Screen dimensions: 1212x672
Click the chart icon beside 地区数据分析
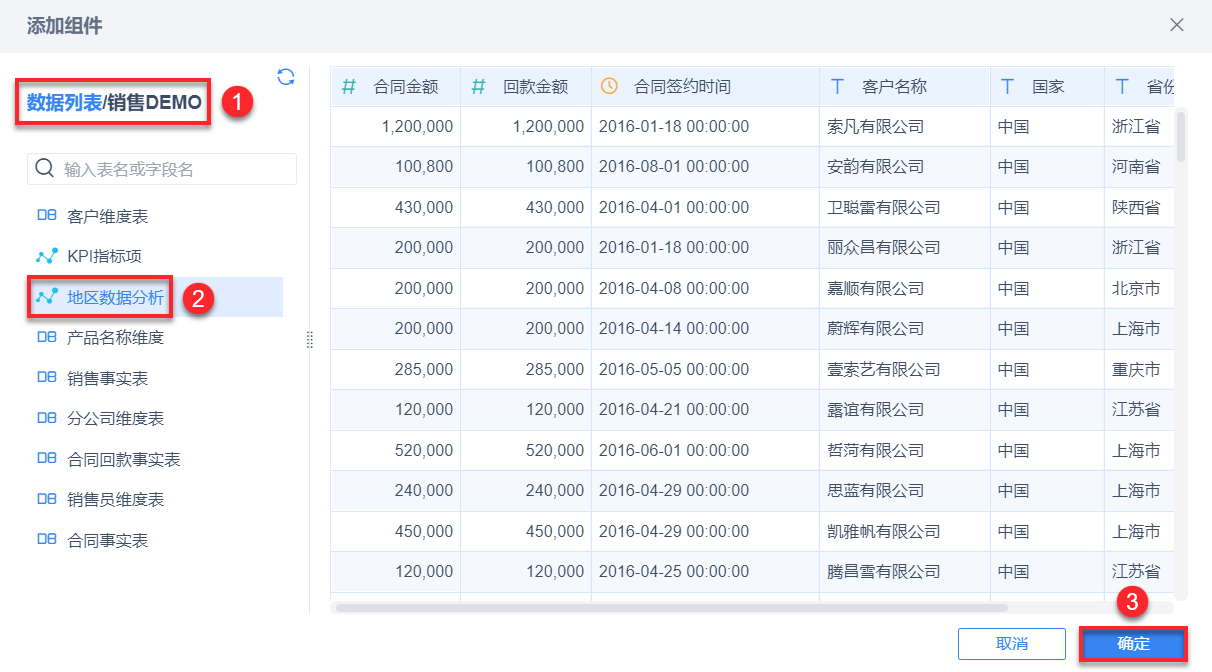pyautogui.click(x=46, y=296)
